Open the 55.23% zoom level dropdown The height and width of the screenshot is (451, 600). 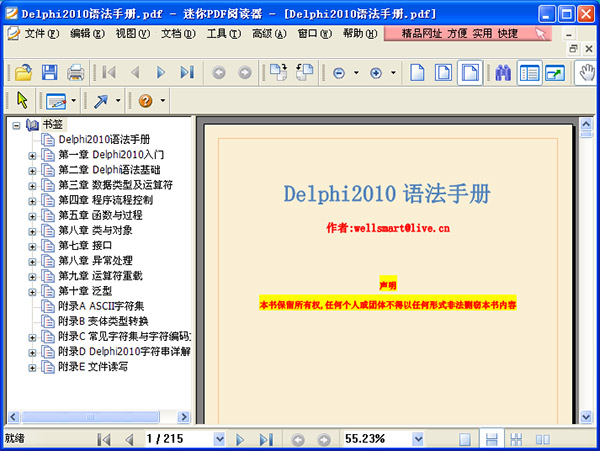[x=418, y=439]
